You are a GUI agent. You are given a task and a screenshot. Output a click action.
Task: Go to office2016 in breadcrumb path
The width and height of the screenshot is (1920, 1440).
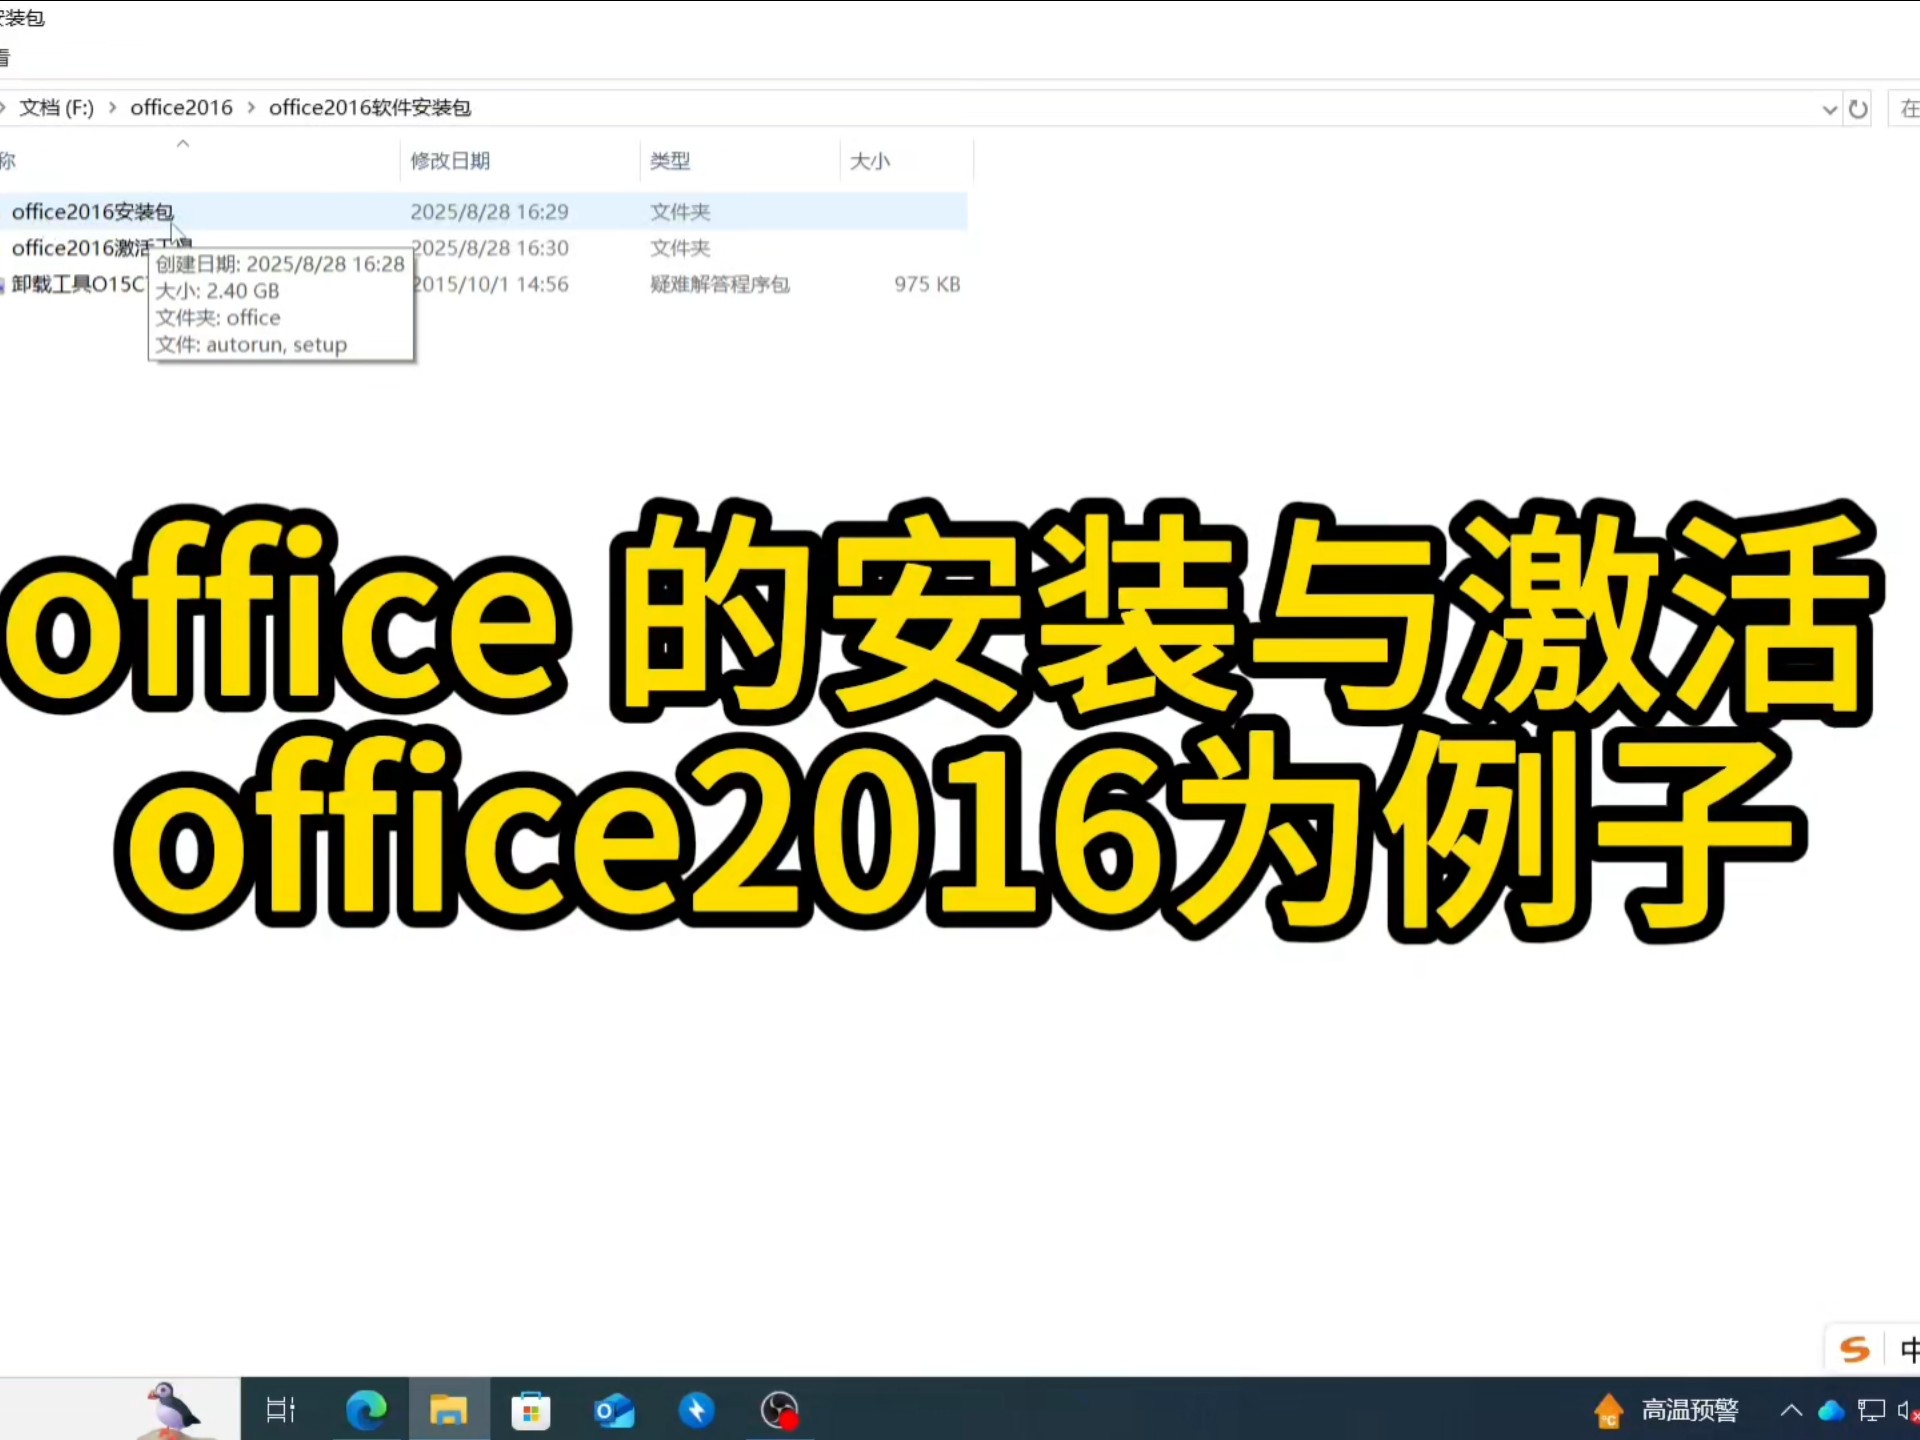coord(181,107)
